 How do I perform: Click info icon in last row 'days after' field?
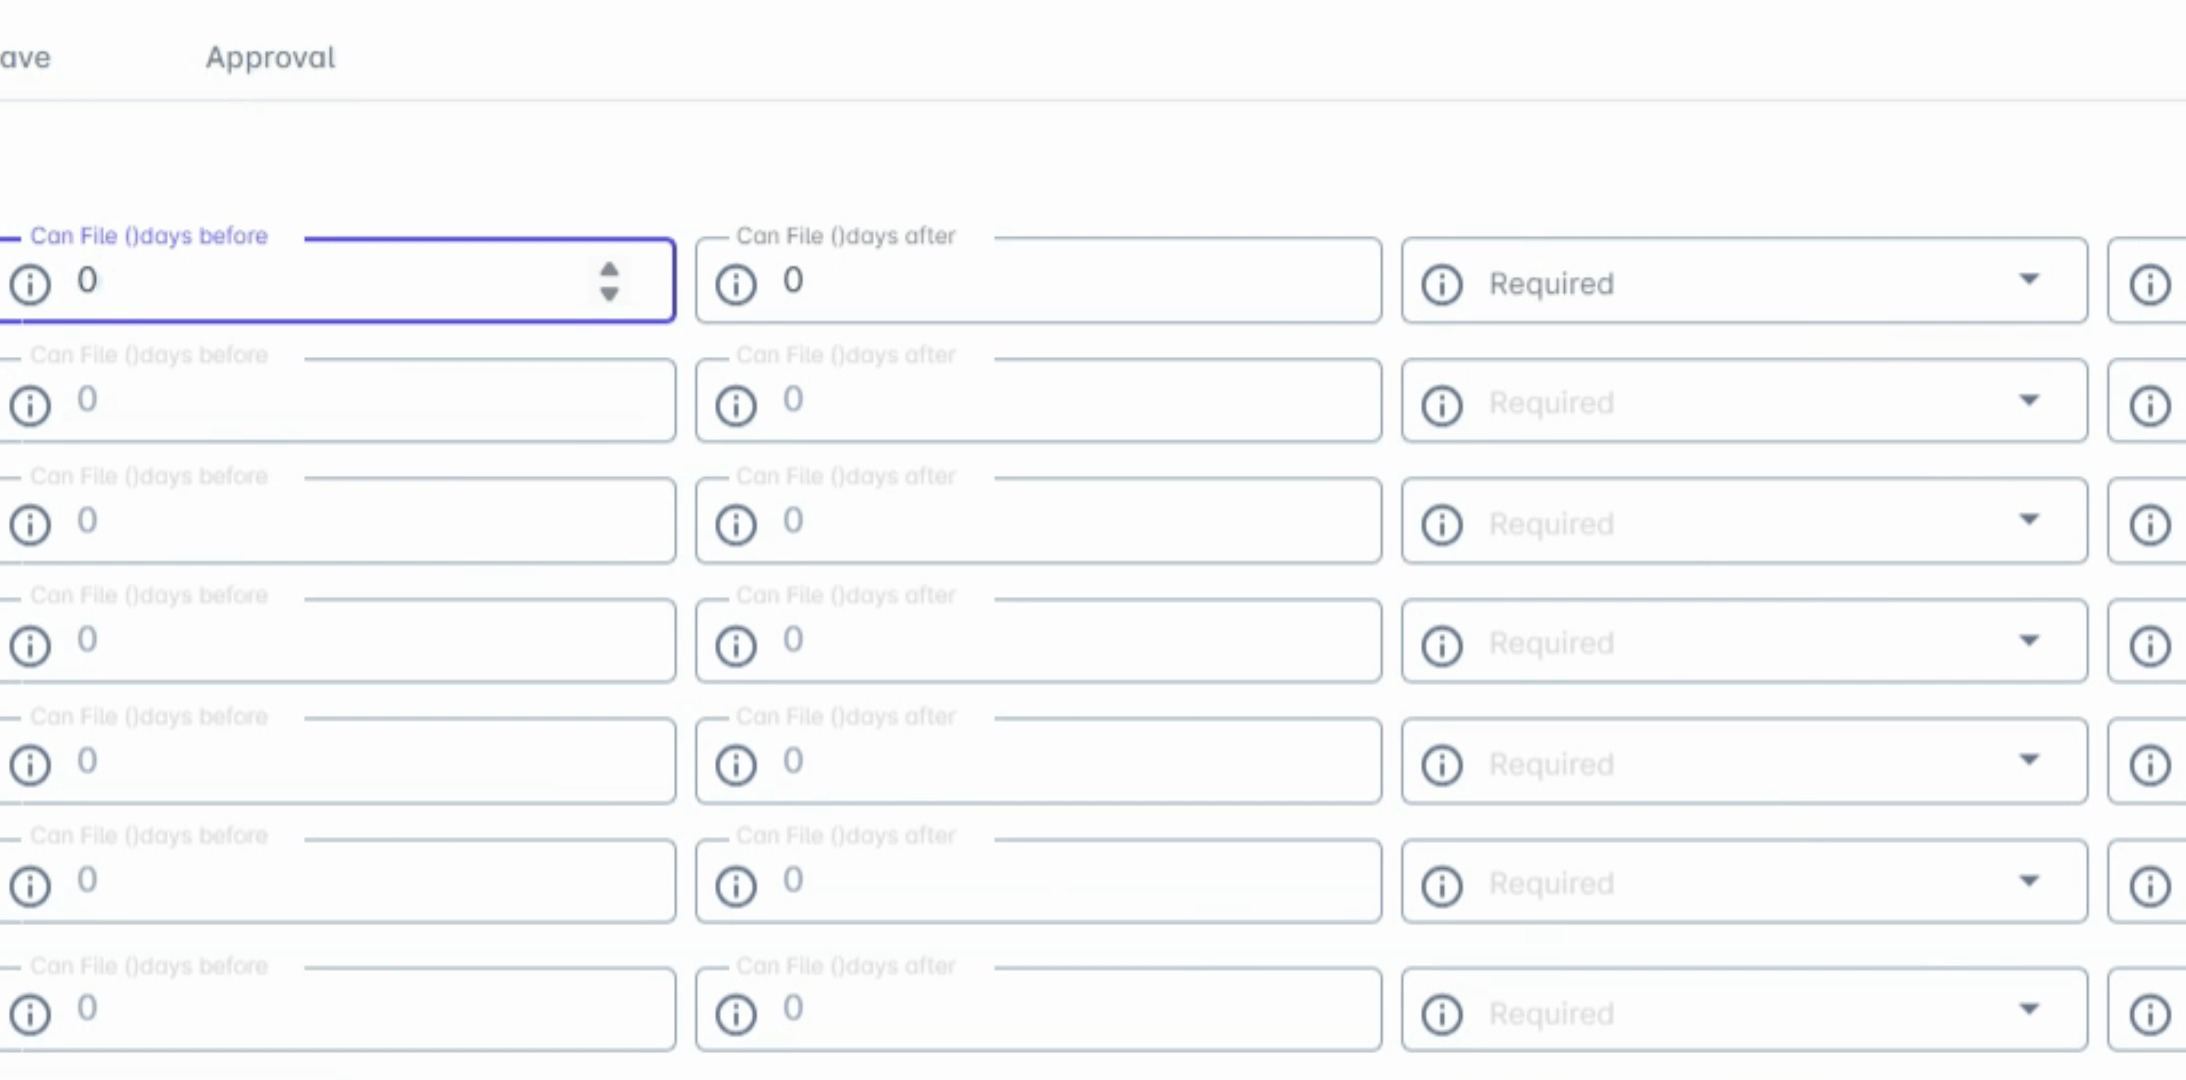coord(736,1014)
